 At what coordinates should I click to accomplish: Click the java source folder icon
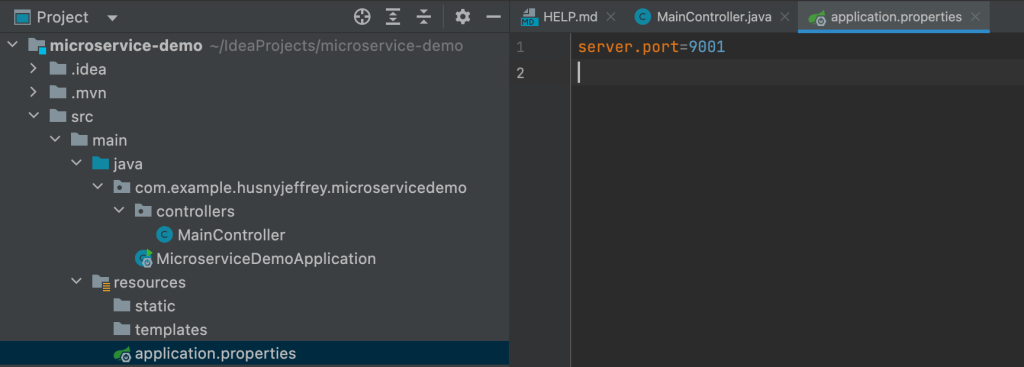[101, 163]
